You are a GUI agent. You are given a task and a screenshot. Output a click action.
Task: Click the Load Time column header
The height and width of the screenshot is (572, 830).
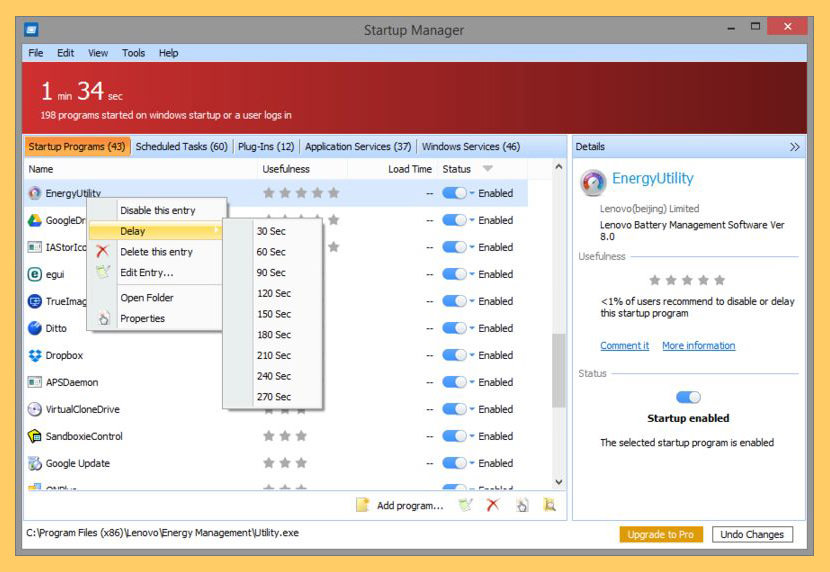(x=409, y=169)
